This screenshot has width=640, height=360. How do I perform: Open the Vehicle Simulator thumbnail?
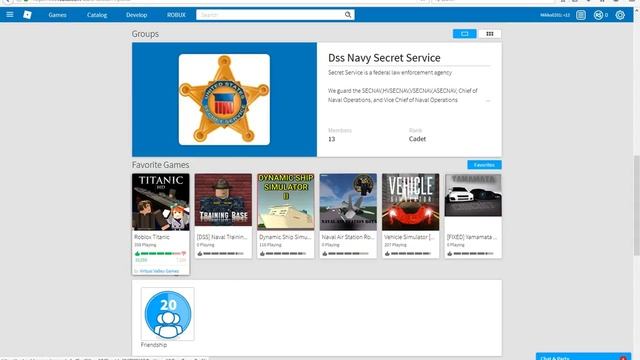[411, 202]
